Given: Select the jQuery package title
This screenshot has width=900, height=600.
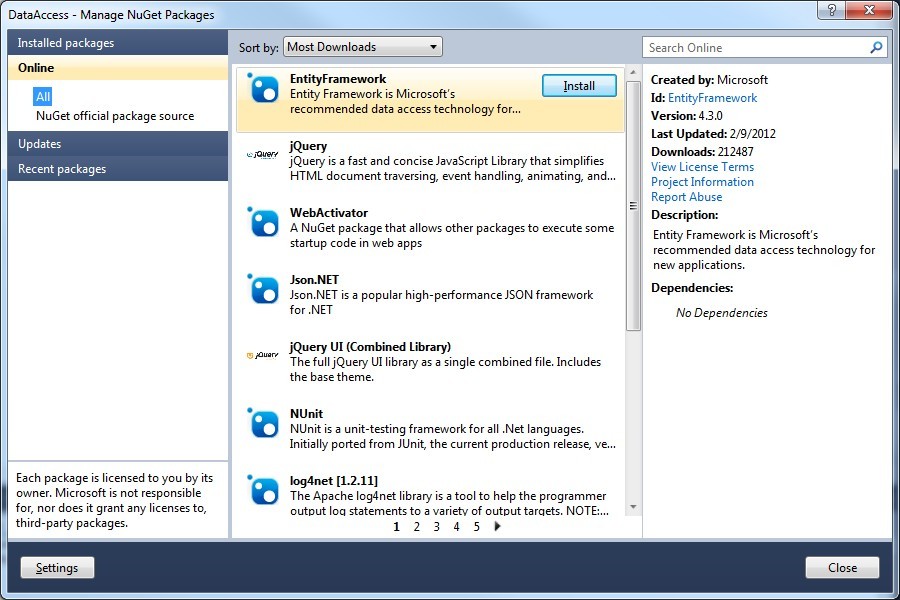Looking at the screenshot, I should (308, 146).
